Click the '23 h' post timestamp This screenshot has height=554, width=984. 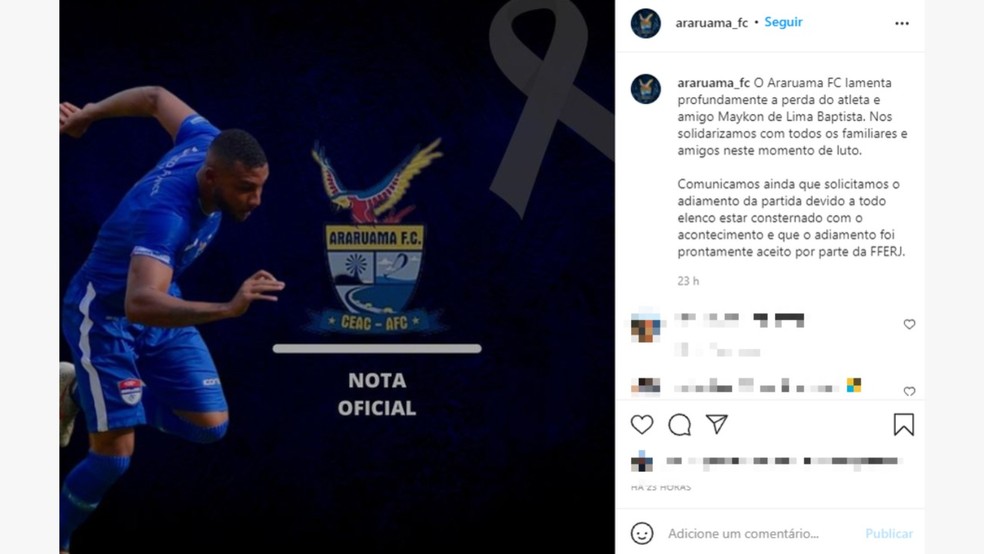(x=688, y=281)
